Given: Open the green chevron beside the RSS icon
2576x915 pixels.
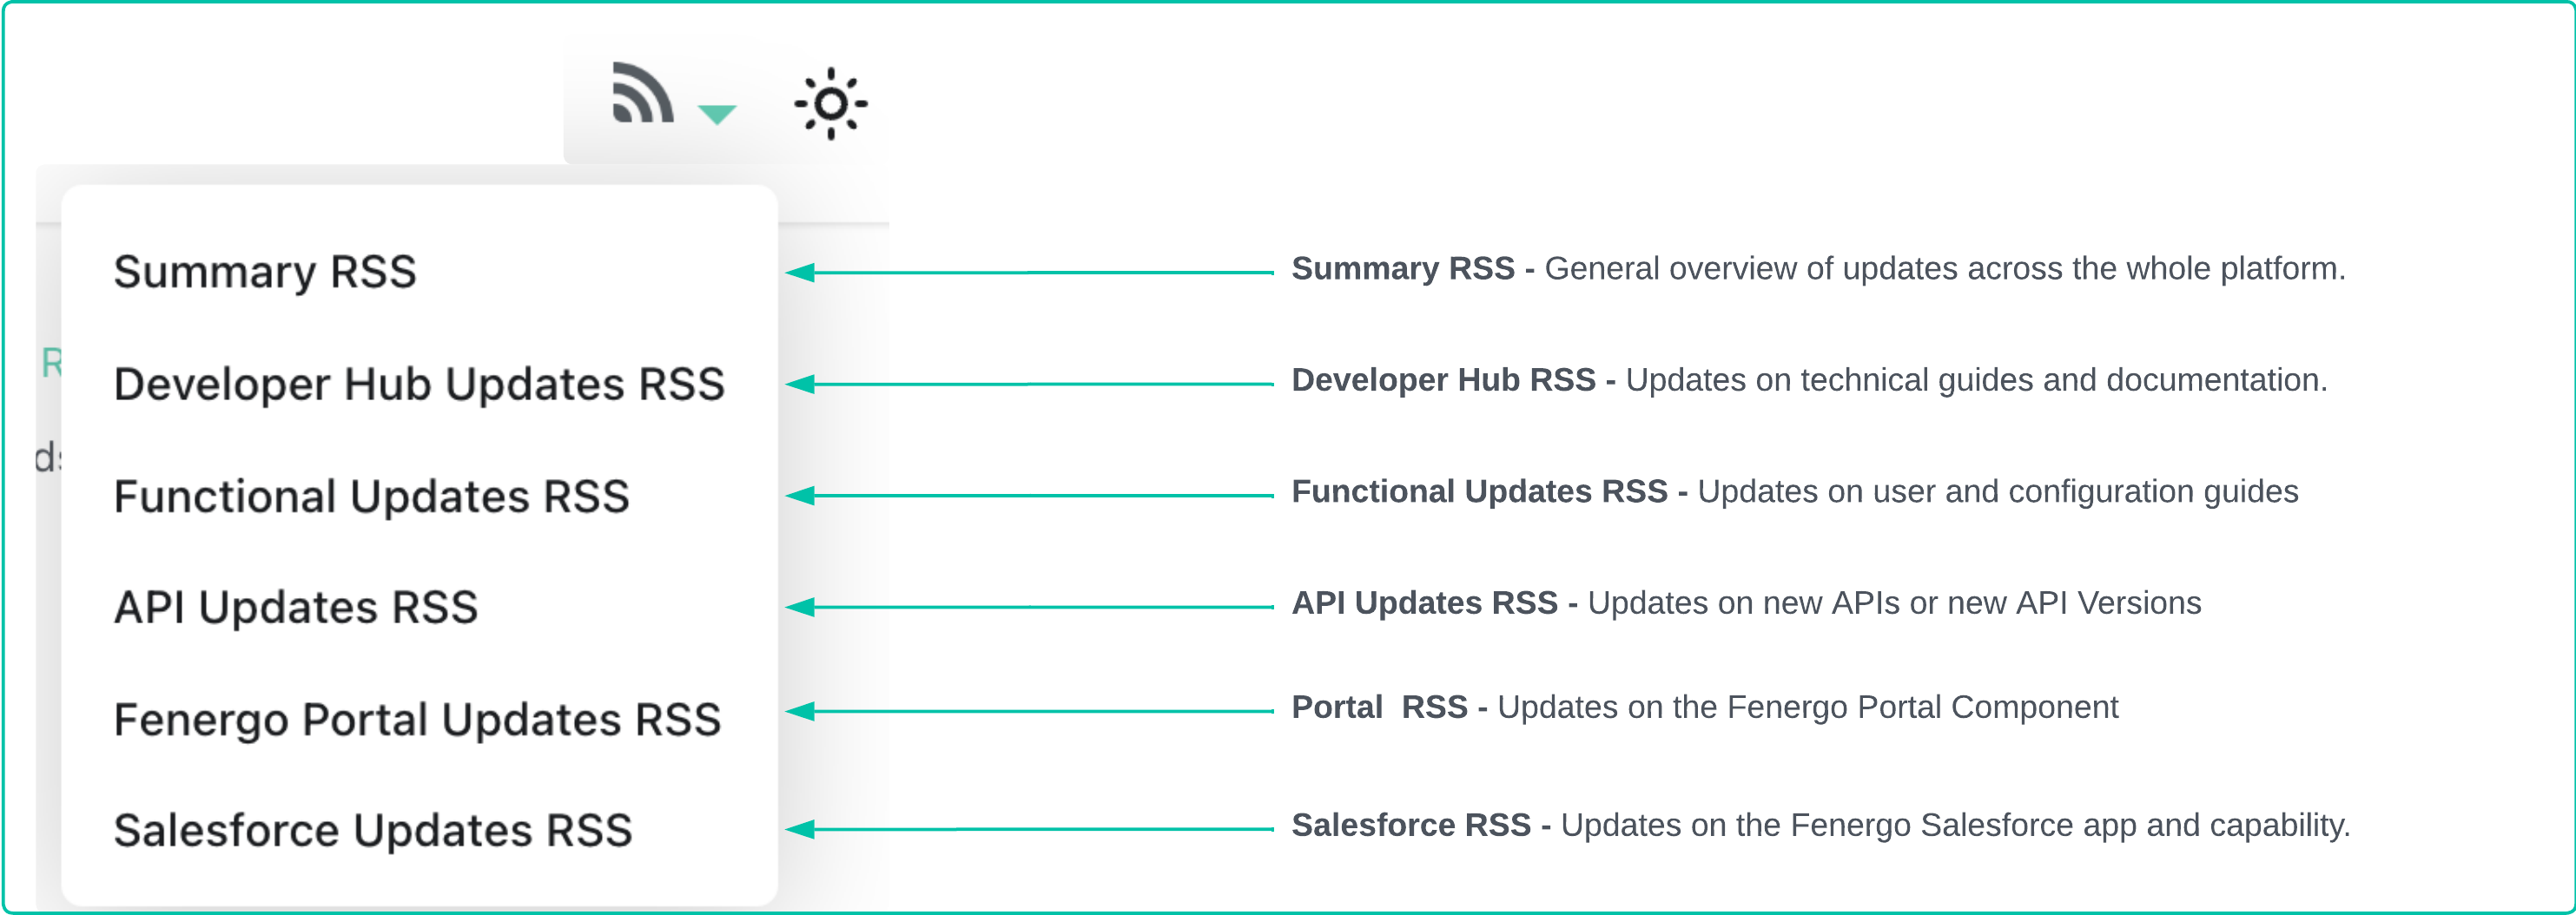Looking at the screenshot, I should pyautogui.click(x=716, y=115).
